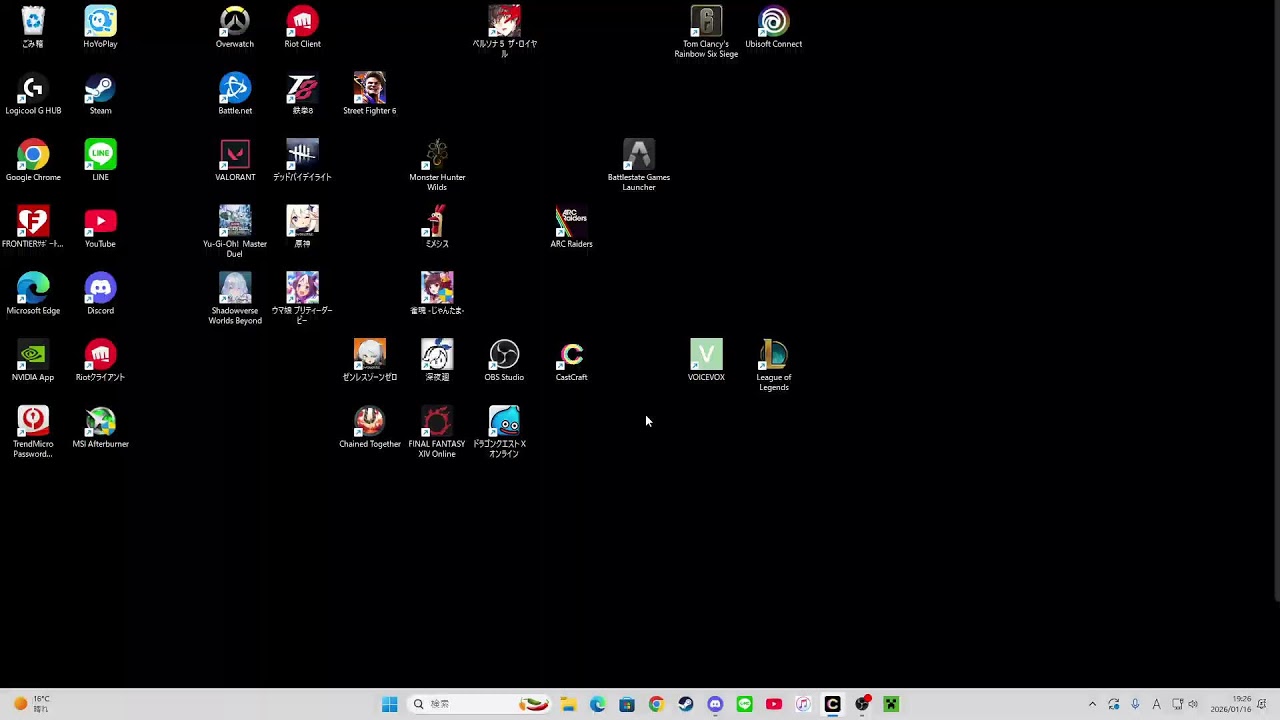
Task: Select the Overwatch desktop shortcut
Action: [x=235, y=27]
